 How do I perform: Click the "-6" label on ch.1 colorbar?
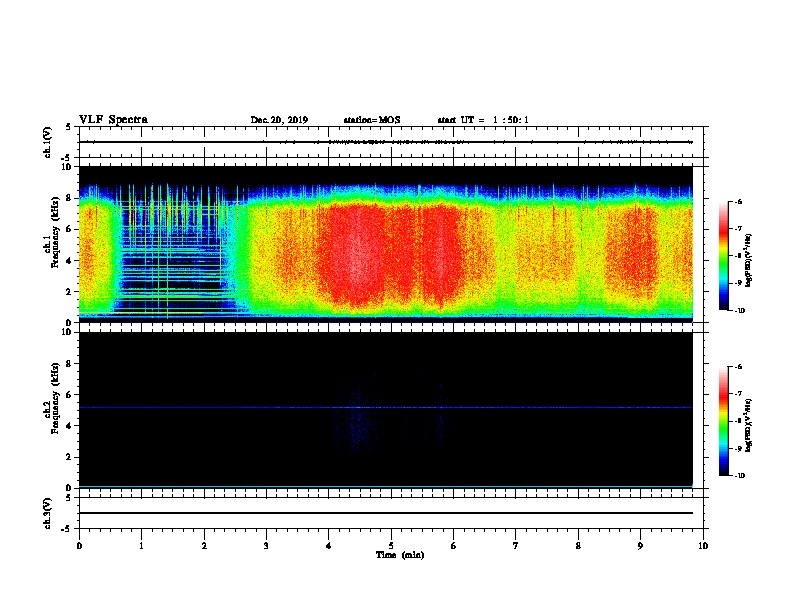click(738, 201)
